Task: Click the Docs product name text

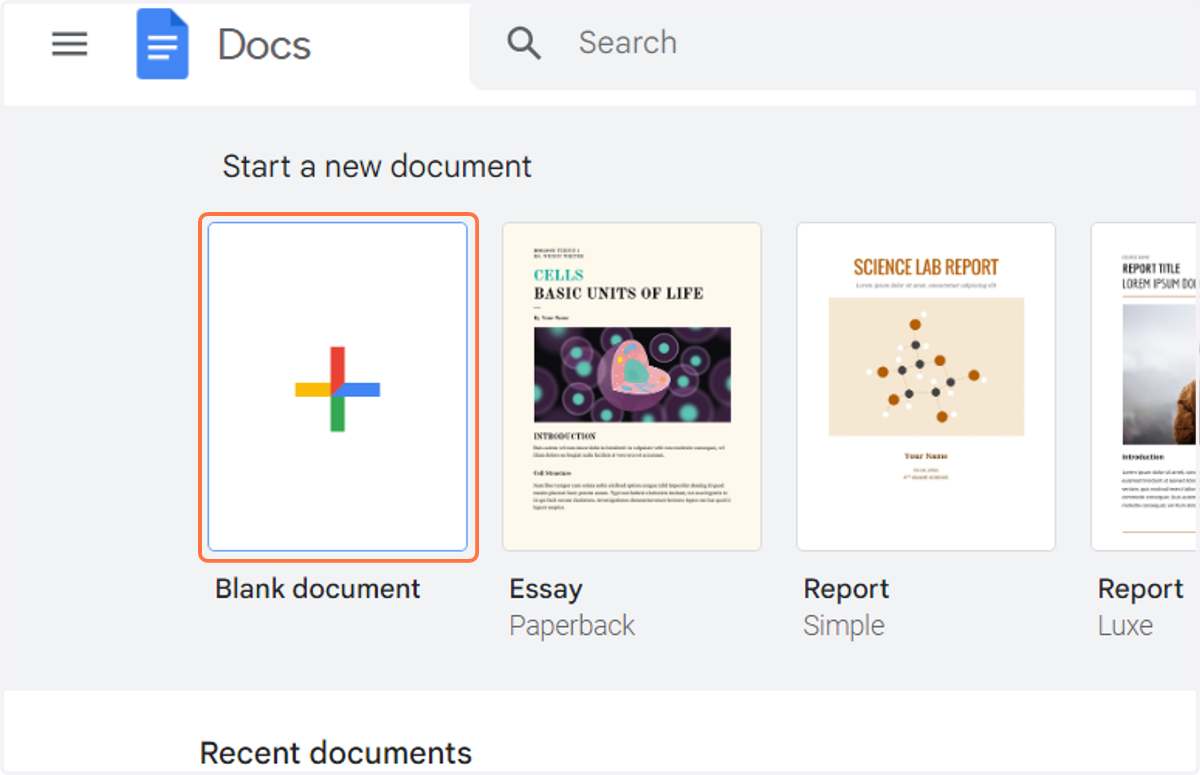Action: coord(264,45)
